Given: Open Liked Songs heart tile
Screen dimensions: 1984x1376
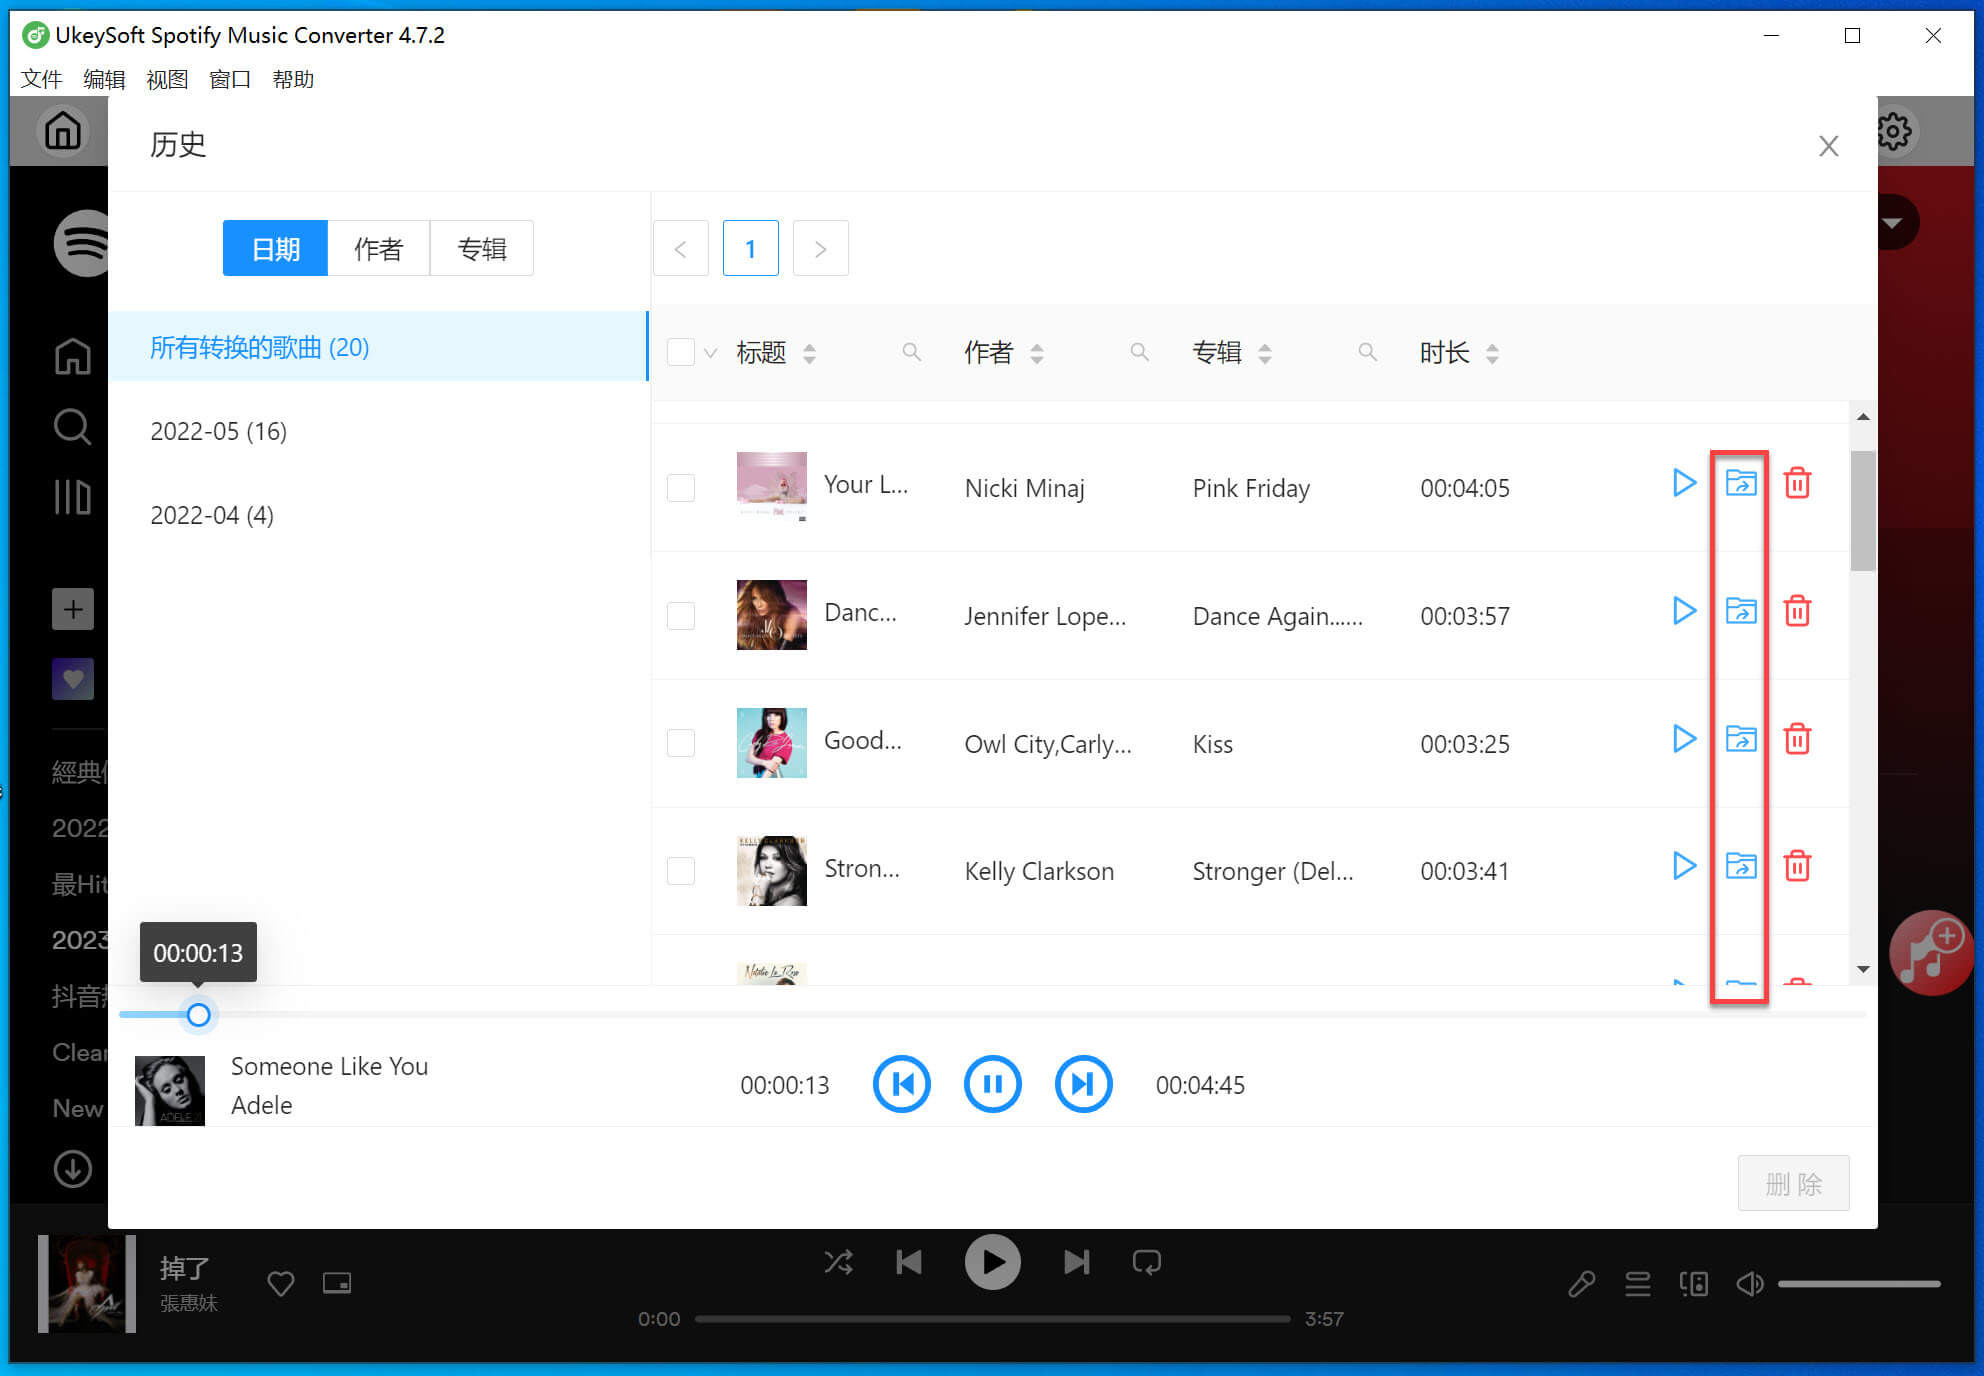Looking at the screenshot, I should (x=73, y=679).
